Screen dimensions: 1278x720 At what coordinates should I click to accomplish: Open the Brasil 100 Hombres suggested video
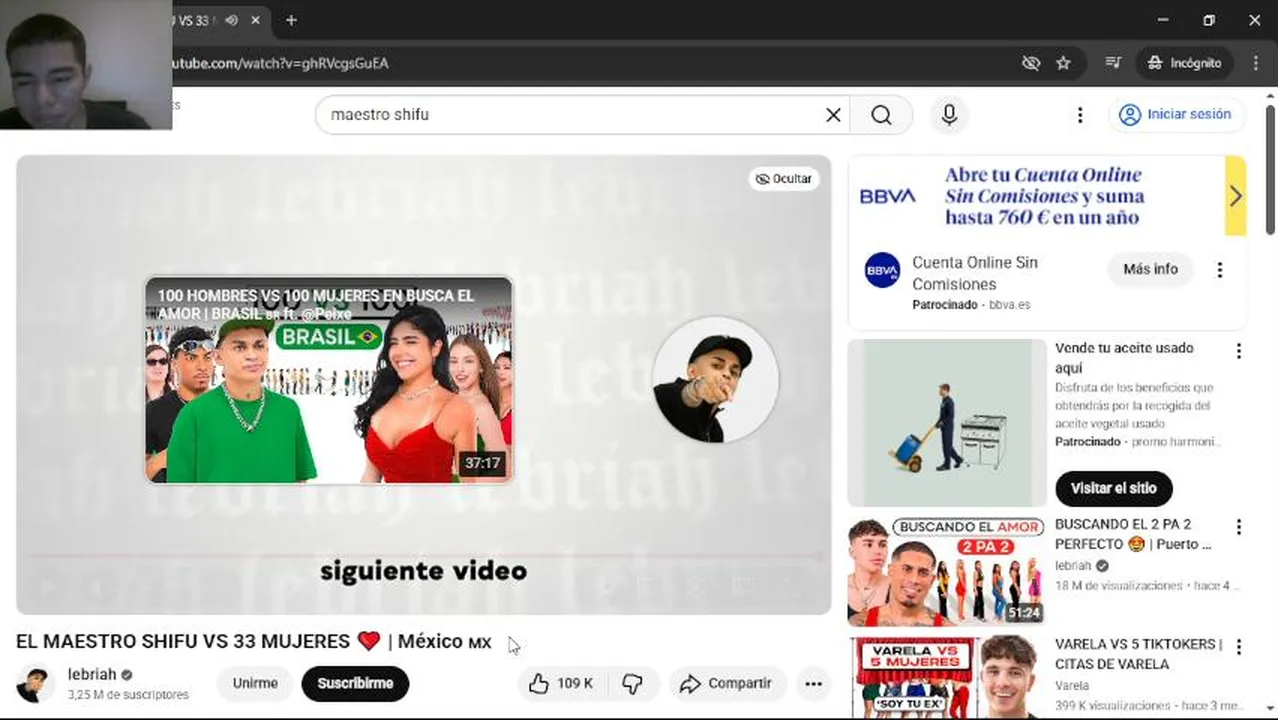click(329, 380)
